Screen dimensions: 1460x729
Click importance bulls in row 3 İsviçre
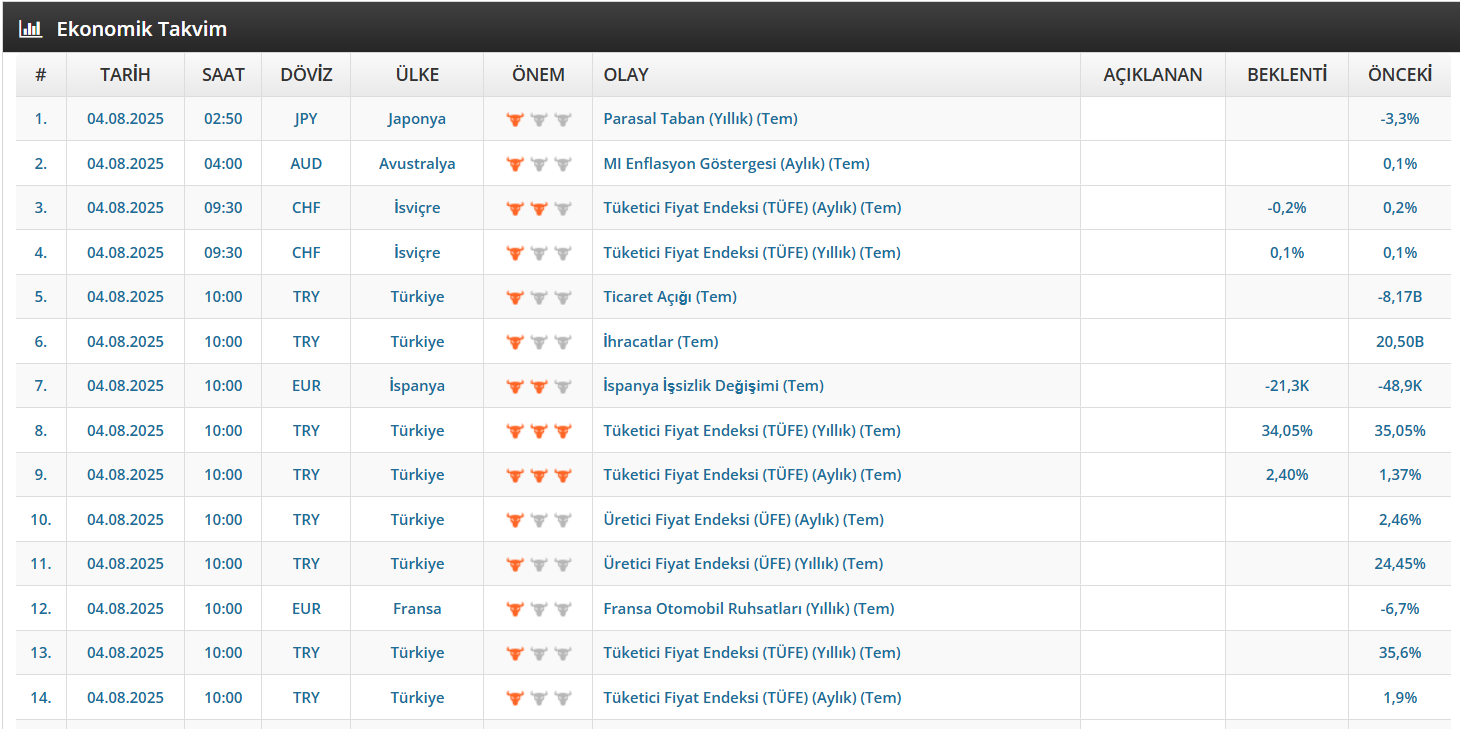538,208
